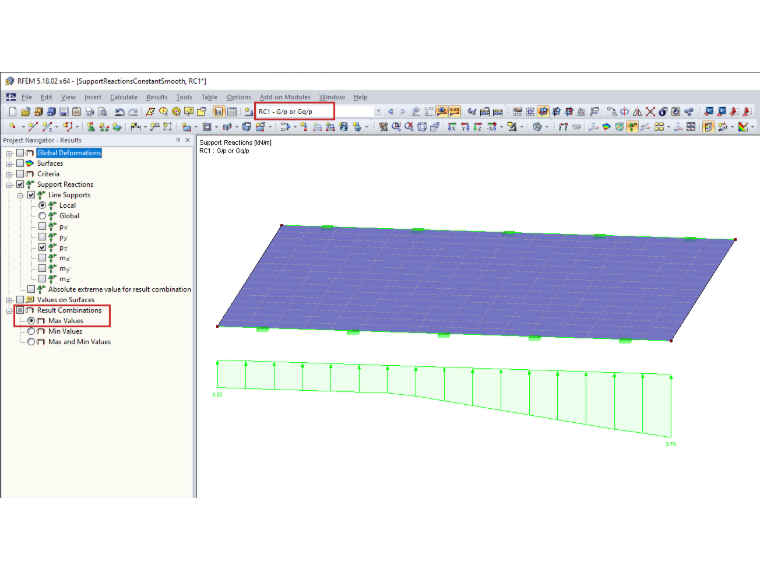Uncheck Support Reactions checkbox
Viewport: 760px width, 570px height.
[x=20, y=184]
